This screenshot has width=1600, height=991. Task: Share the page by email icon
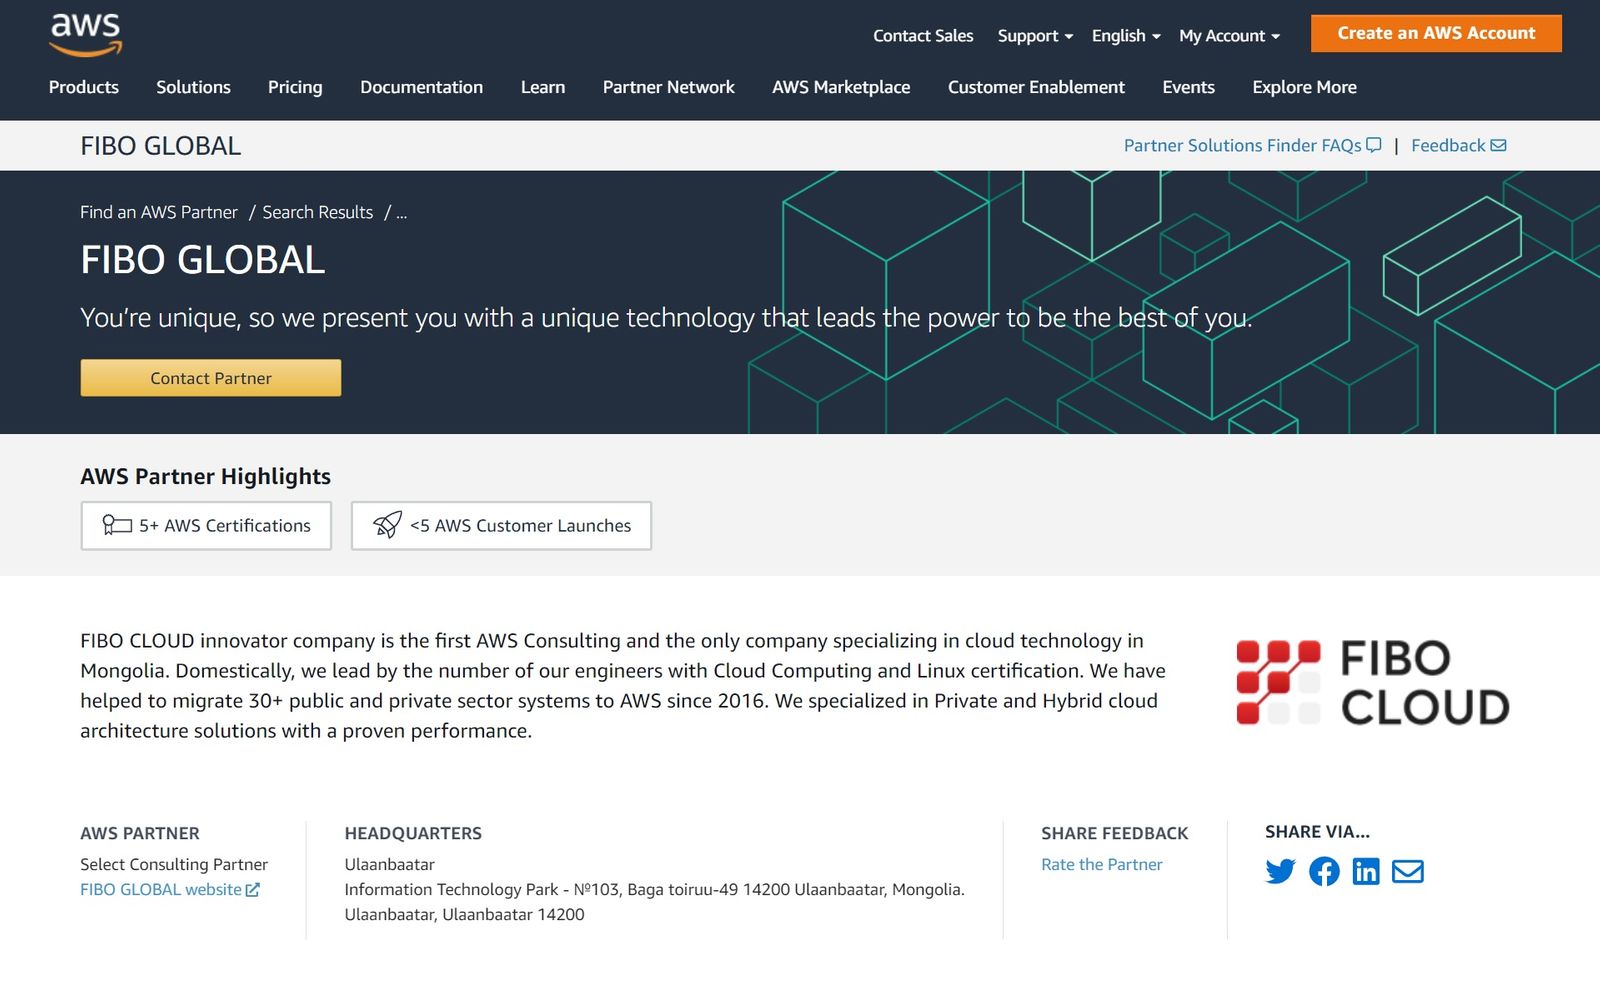(x=1408, y=872)
